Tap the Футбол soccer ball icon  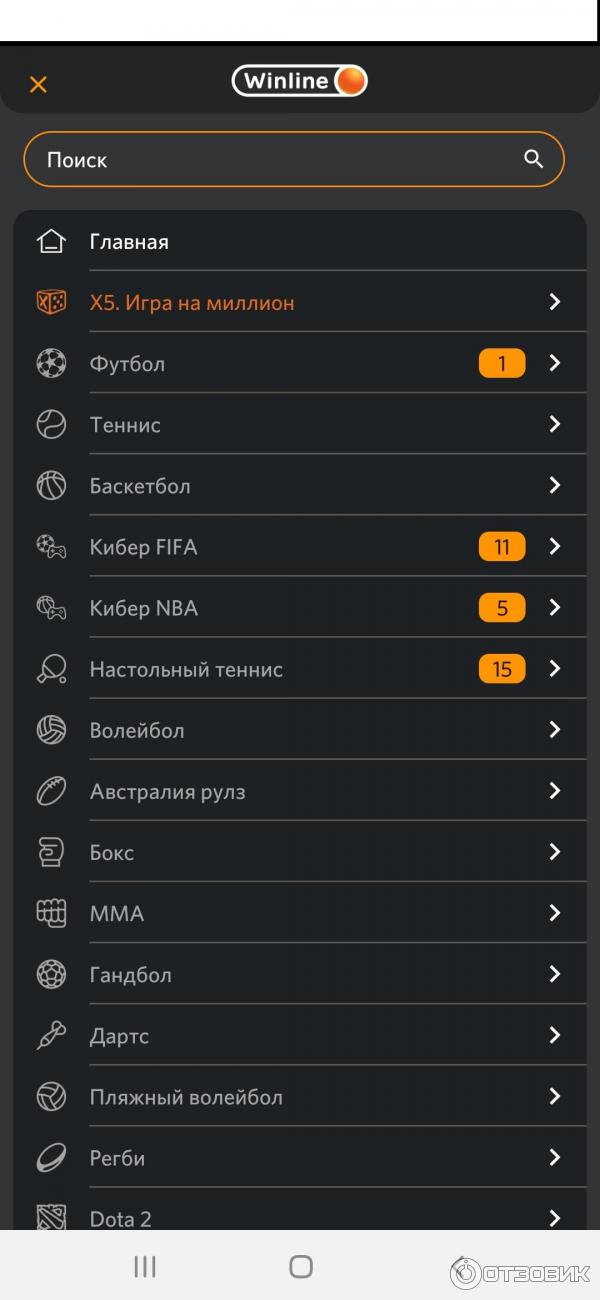(x=51, y=363)
